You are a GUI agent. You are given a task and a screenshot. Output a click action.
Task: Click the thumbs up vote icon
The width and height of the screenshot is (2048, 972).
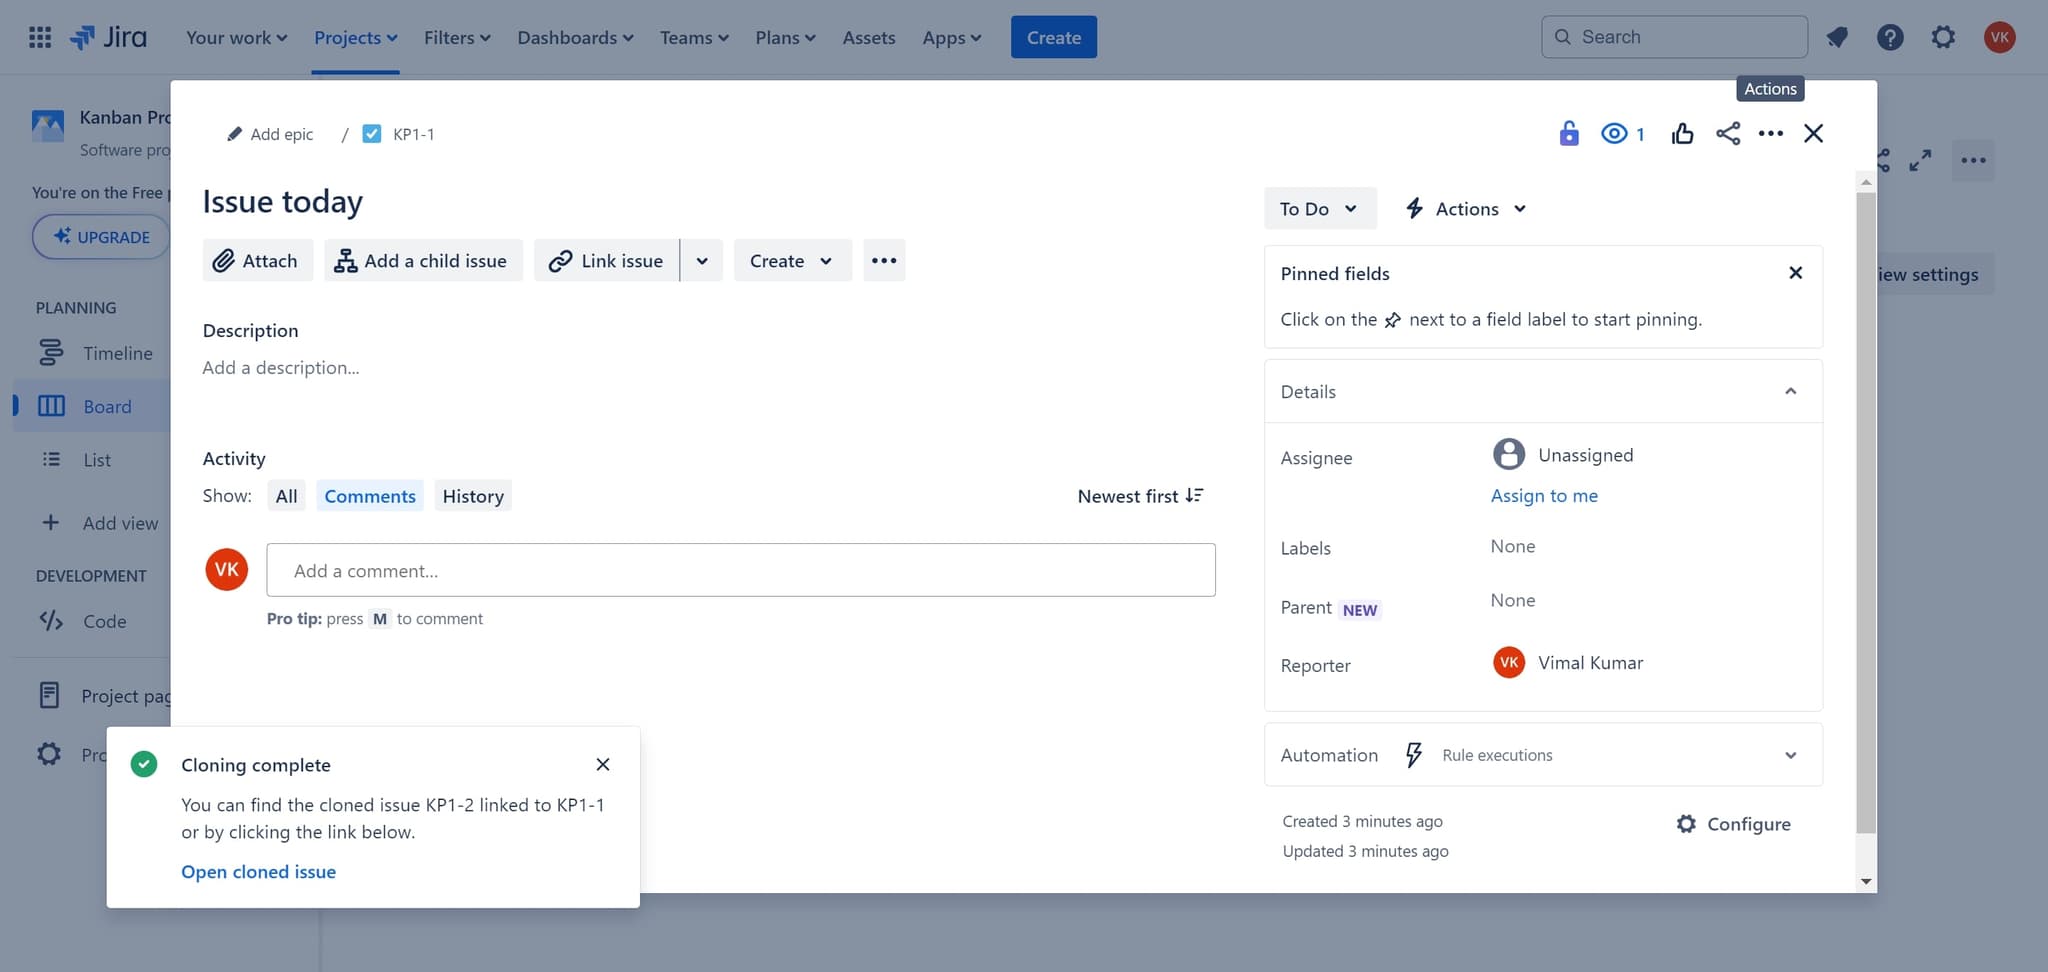pos(1682,133)
